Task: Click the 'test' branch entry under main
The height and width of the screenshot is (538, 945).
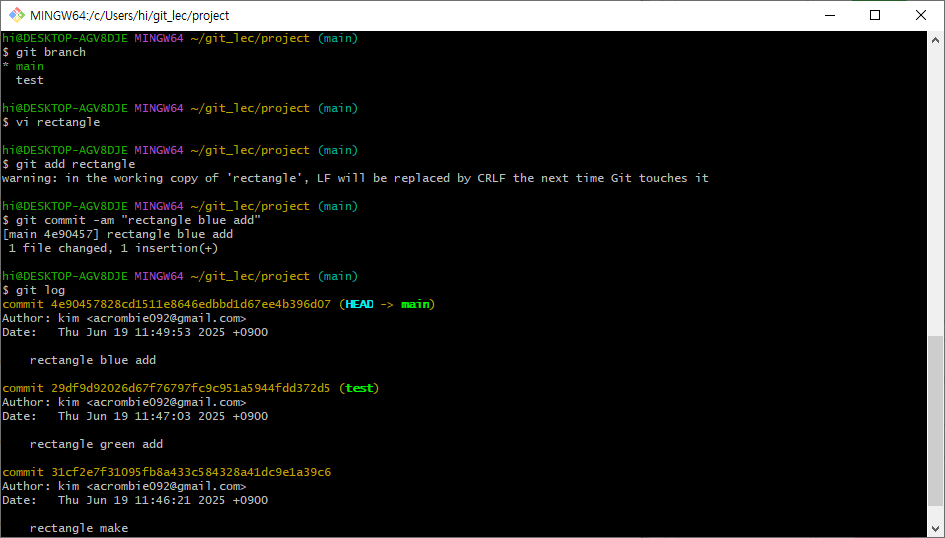Action: point(30,80)
